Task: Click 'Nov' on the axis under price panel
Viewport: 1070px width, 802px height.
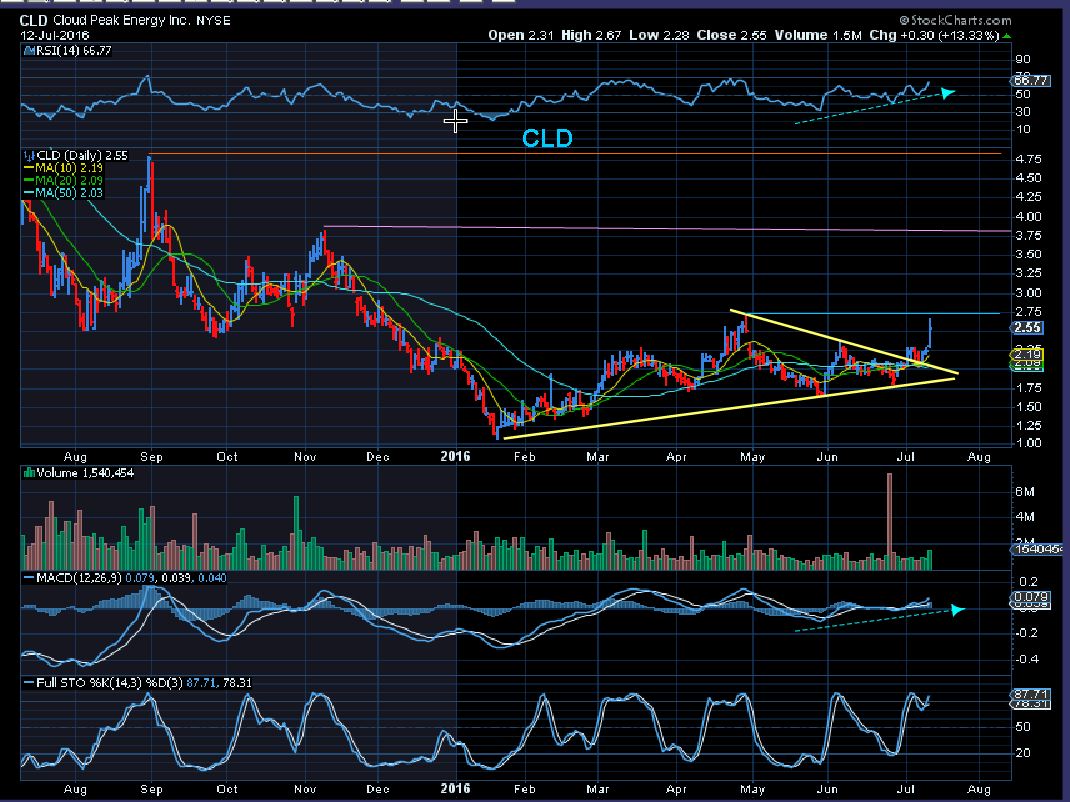Action: tap(305, 457)
